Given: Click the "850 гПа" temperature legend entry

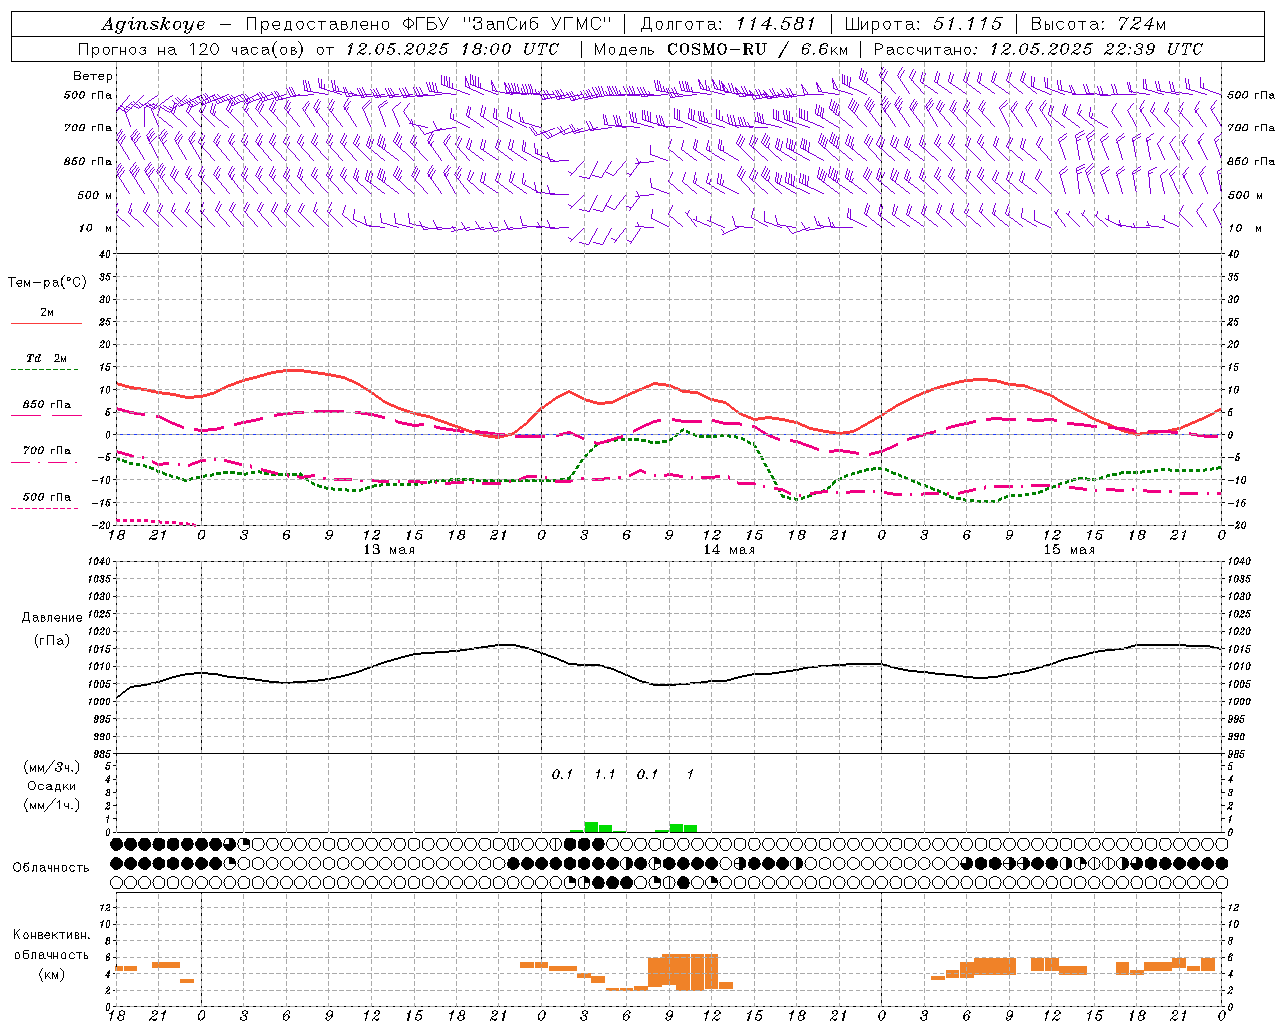Looking at the screenshot, I should click(x=47, y=405).
